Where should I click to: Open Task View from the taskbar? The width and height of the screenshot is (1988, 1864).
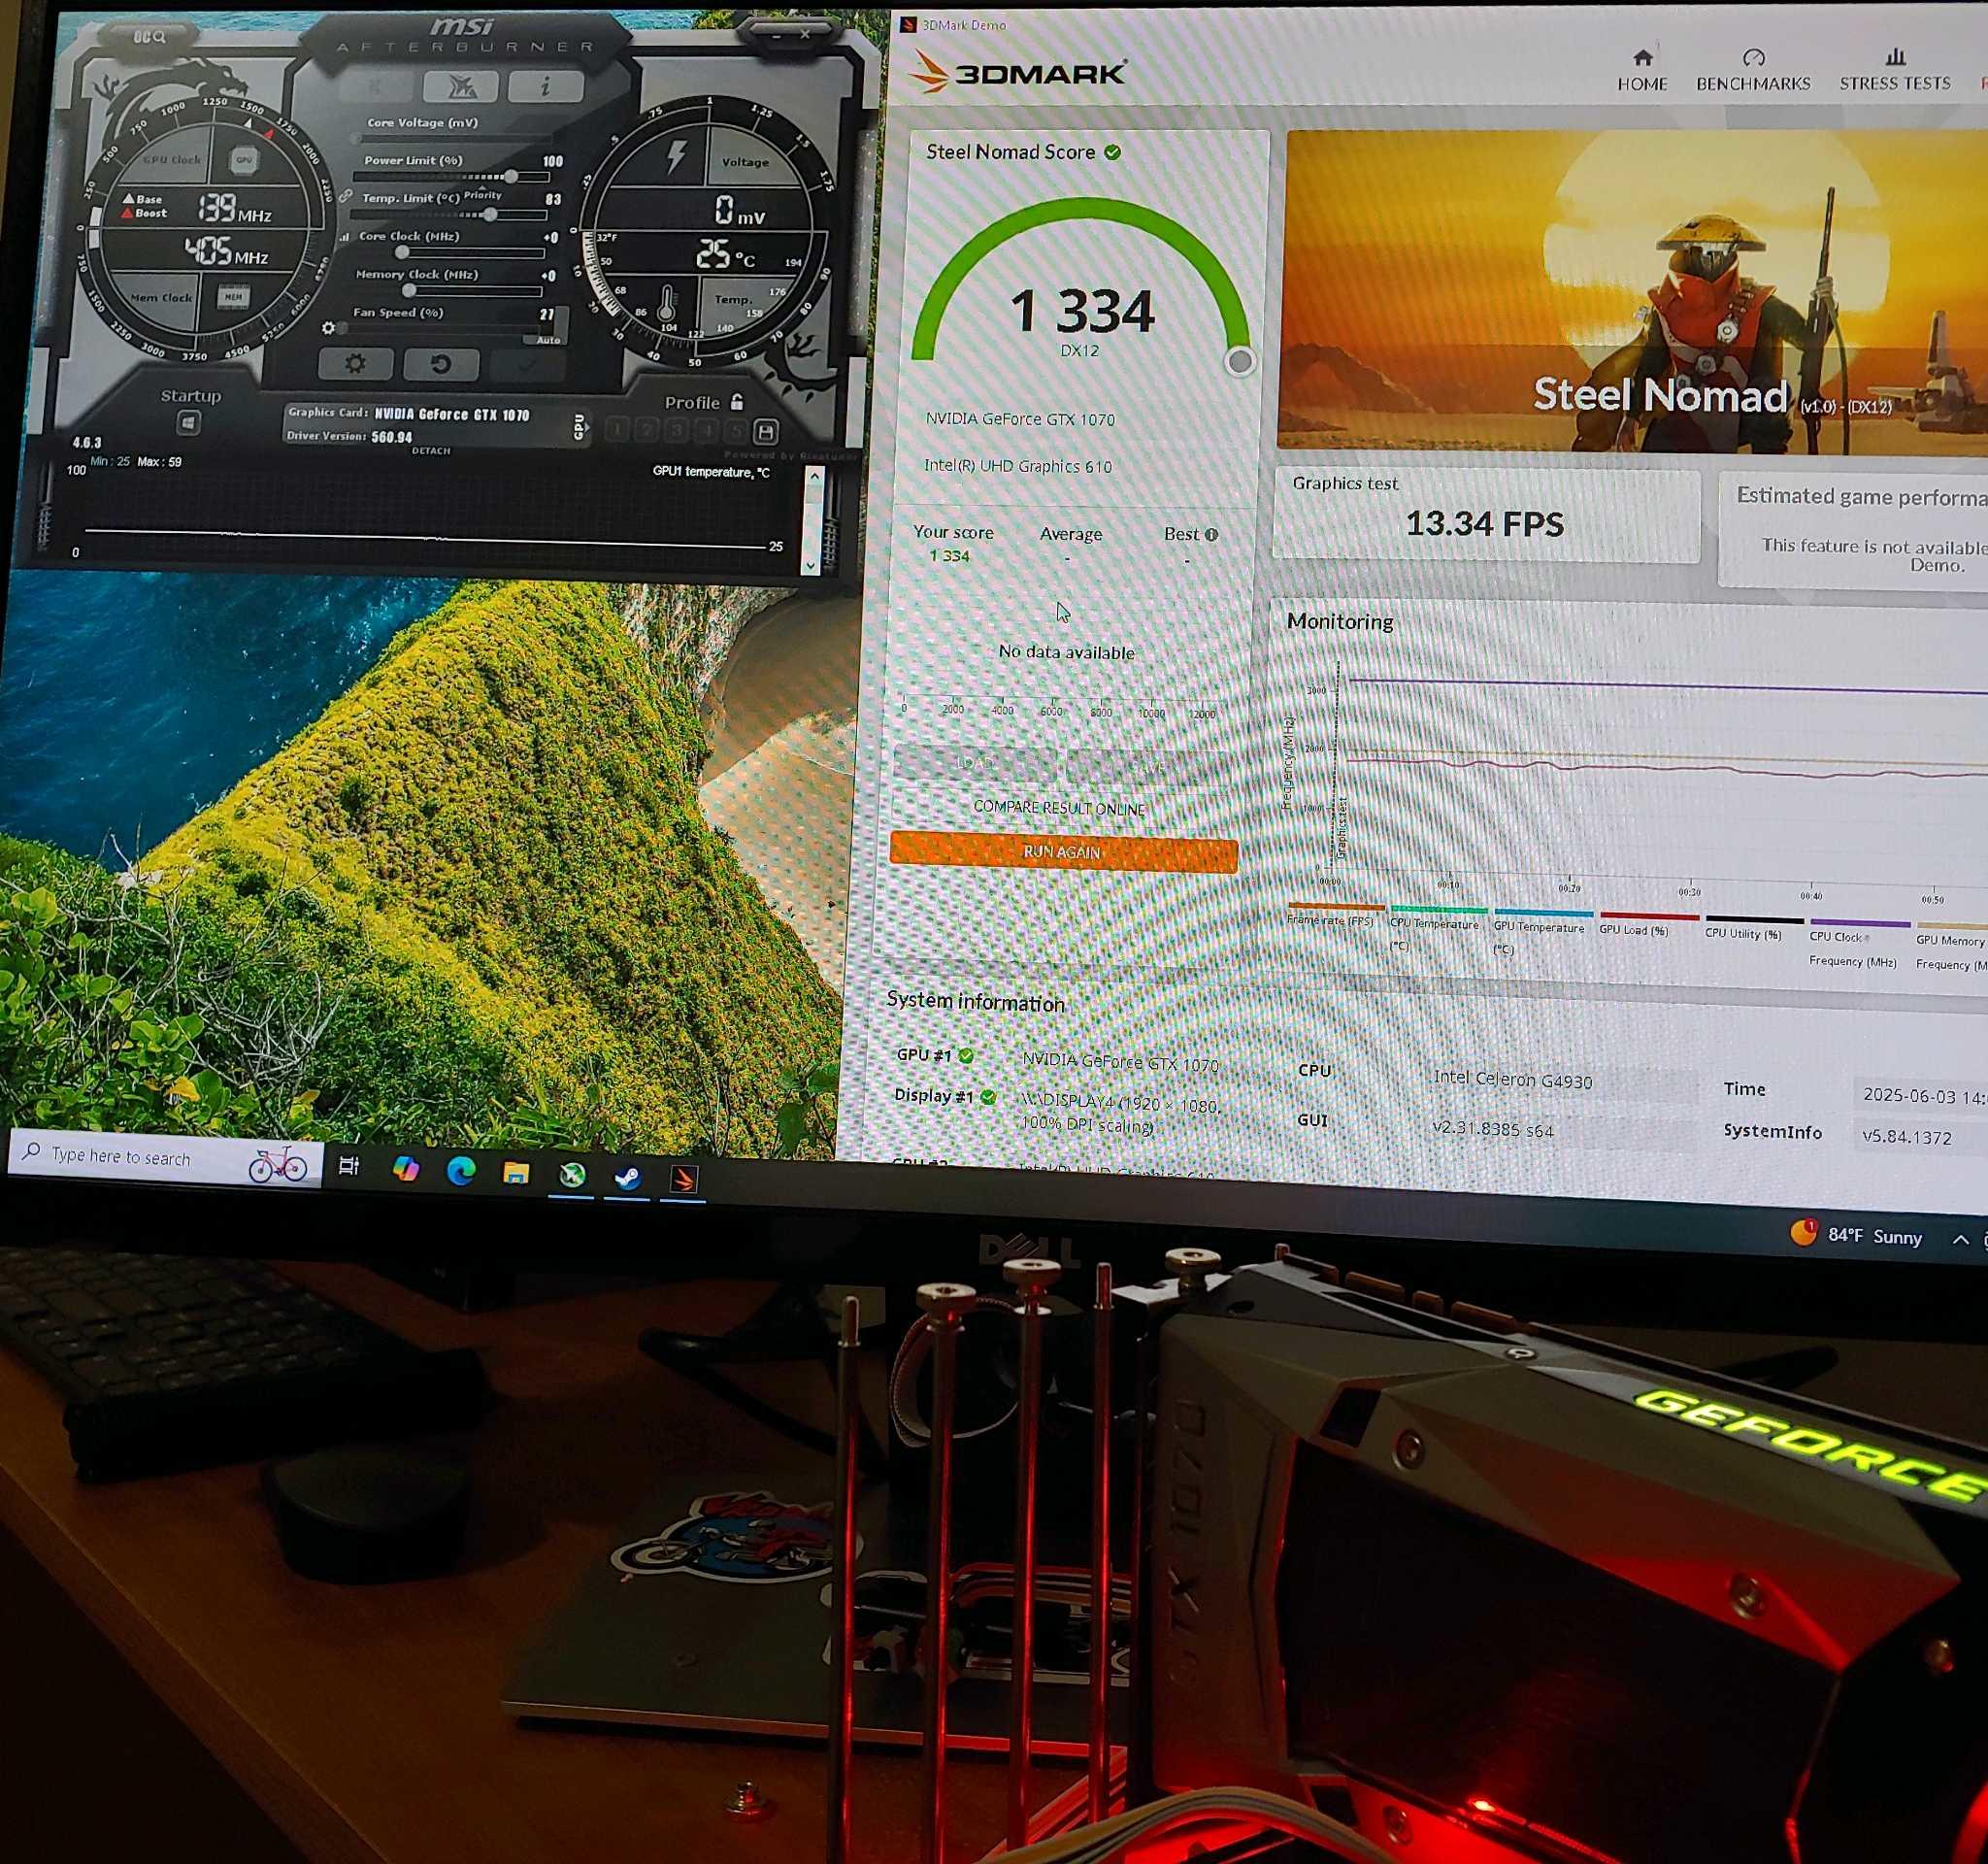coord(349,1166)
